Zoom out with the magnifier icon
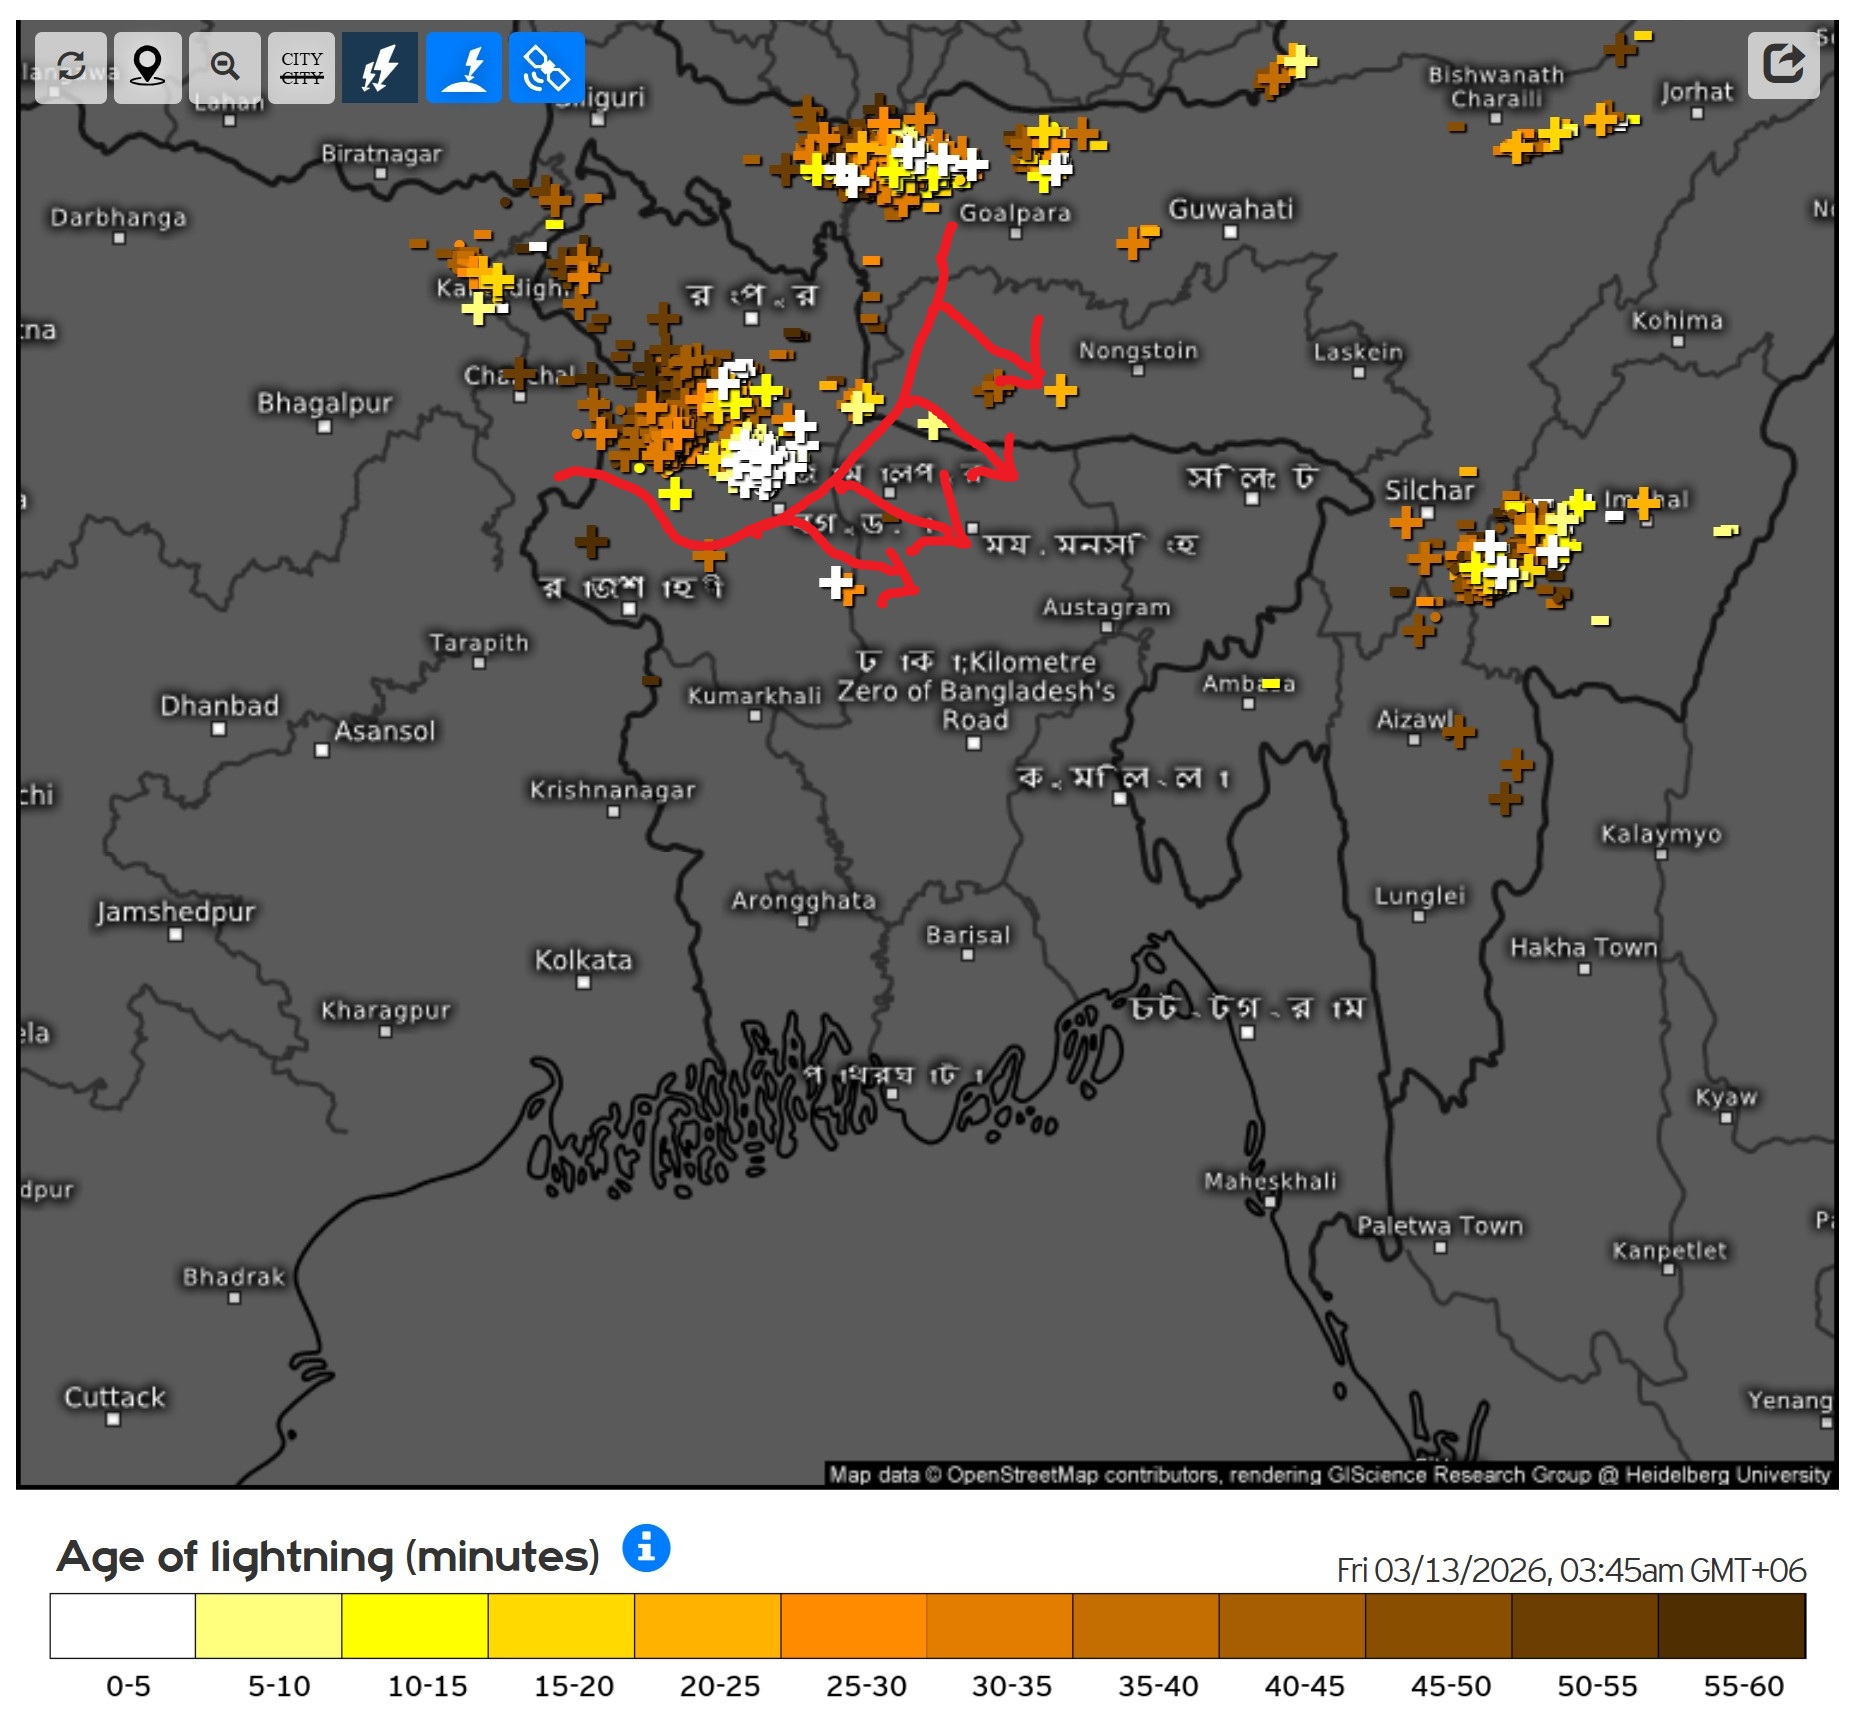Image resolution: width=1860 pixels, height=1710 pixels. click(x=225, y=67)
